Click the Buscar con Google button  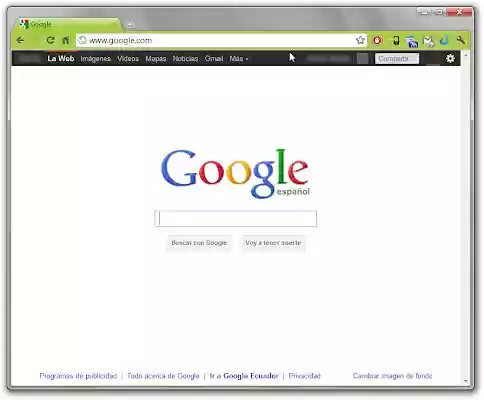(199, 243)
